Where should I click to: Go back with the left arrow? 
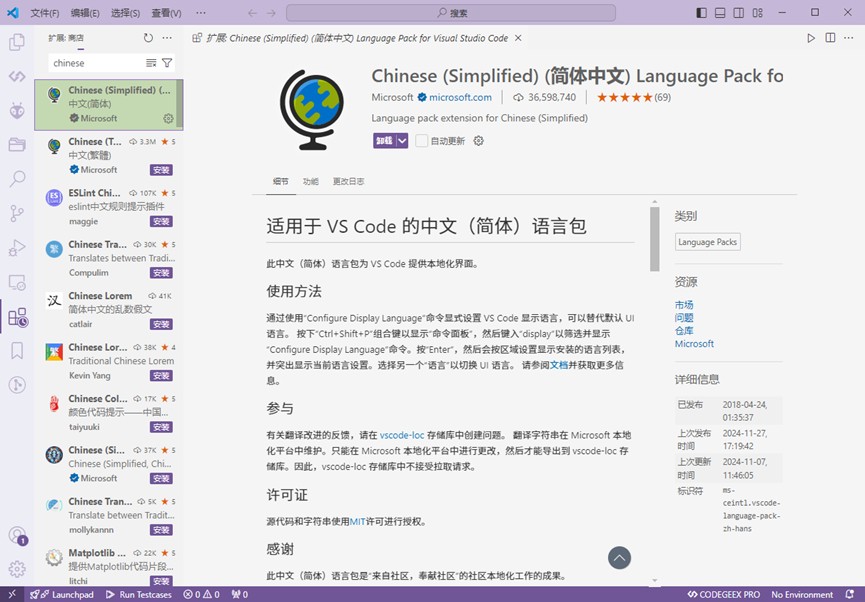(x=252, y=13)
